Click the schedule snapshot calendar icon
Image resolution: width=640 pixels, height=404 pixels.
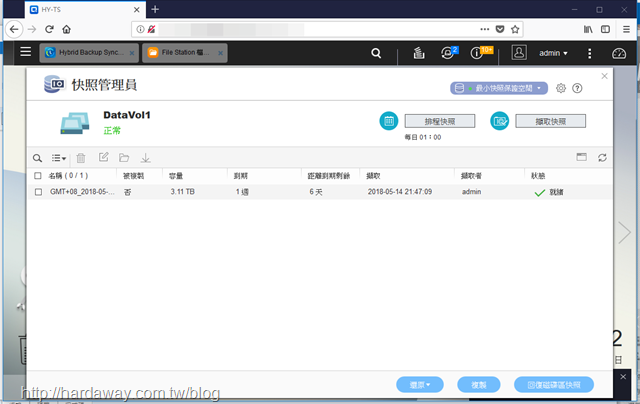[389, 121]
